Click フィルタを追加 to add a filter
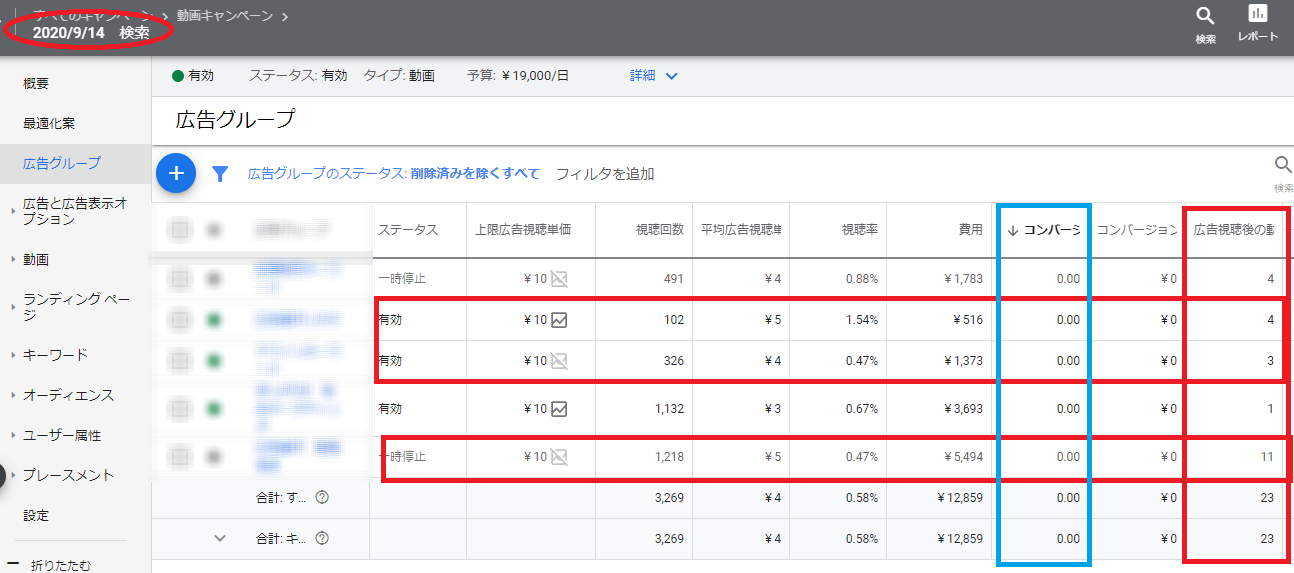Viewport: 1294px width, 573px height. [604, 174]
